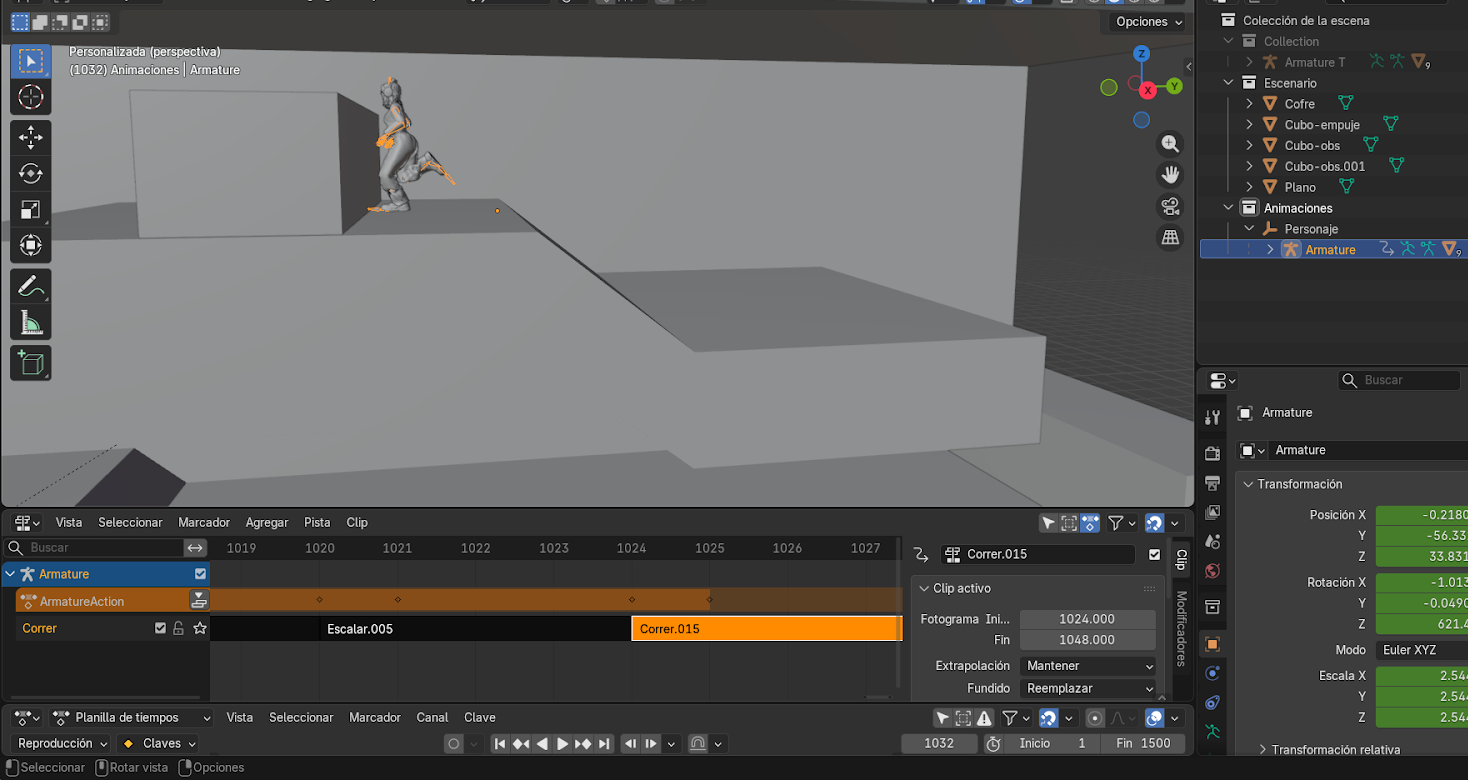Expand the Cubo-empuje object in the outliner

click(1249, 125)
